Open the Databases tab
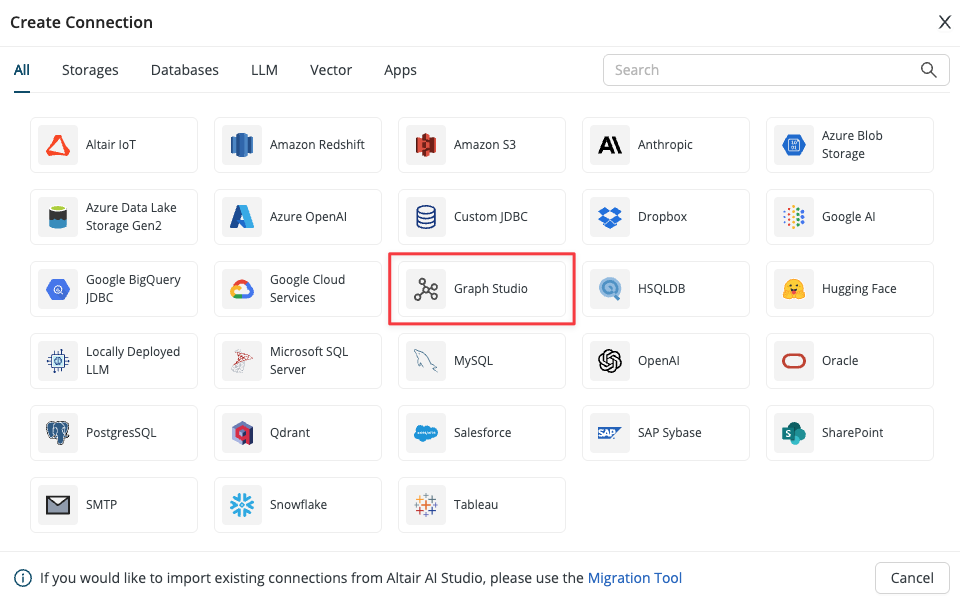 coord(185,70)
